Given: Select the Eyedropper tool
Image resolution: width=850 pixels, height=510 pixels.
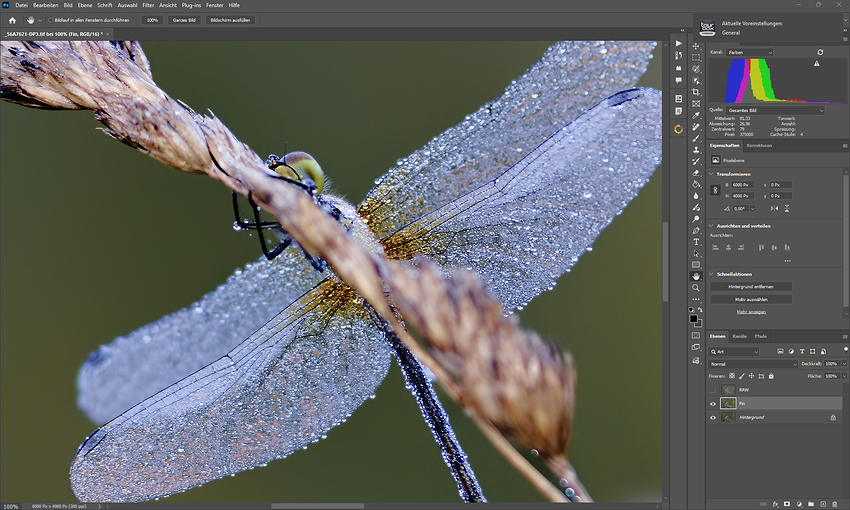Looking at the screenshot, I should (696, 115).
